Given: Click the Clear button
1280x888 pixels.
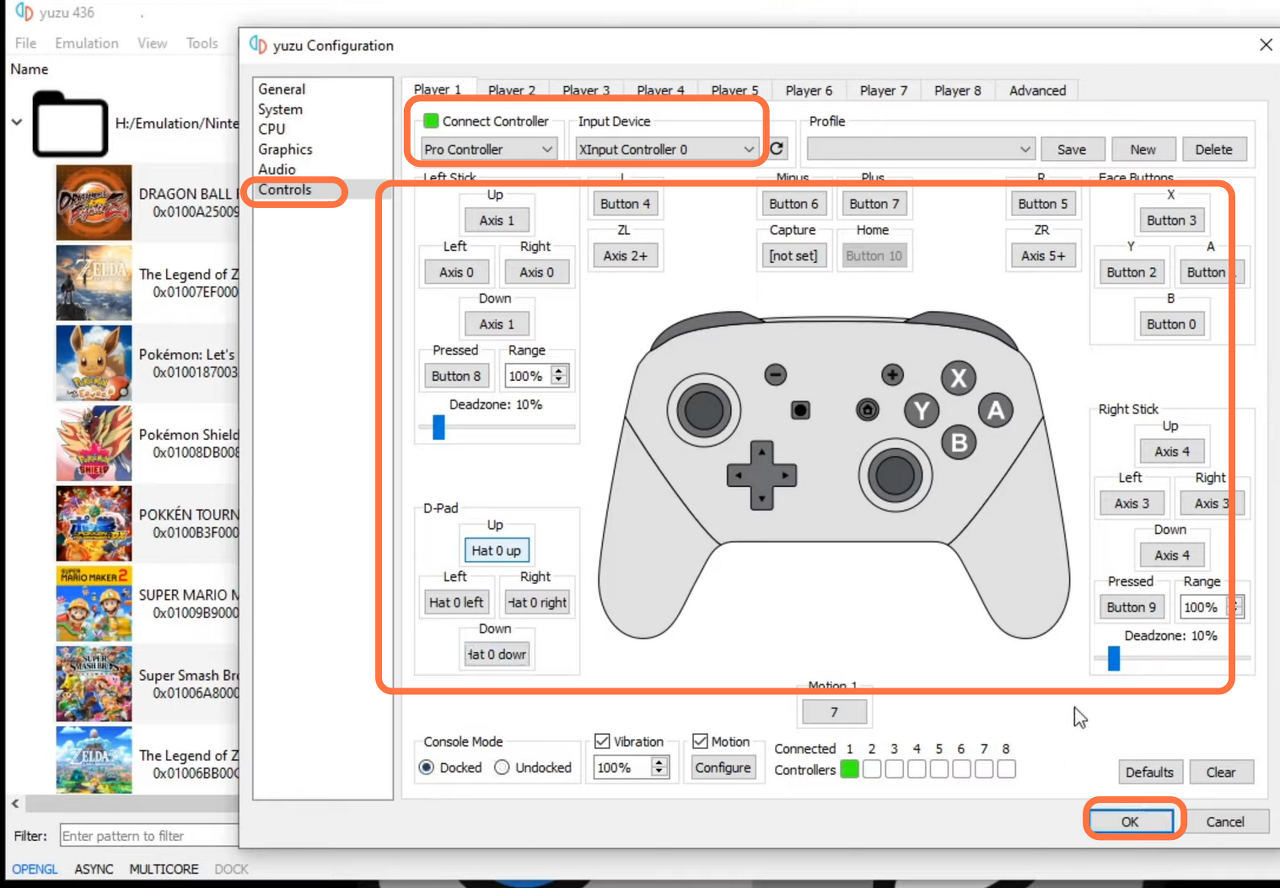Looking at the screenshot, I should (x=1221, y=772).
